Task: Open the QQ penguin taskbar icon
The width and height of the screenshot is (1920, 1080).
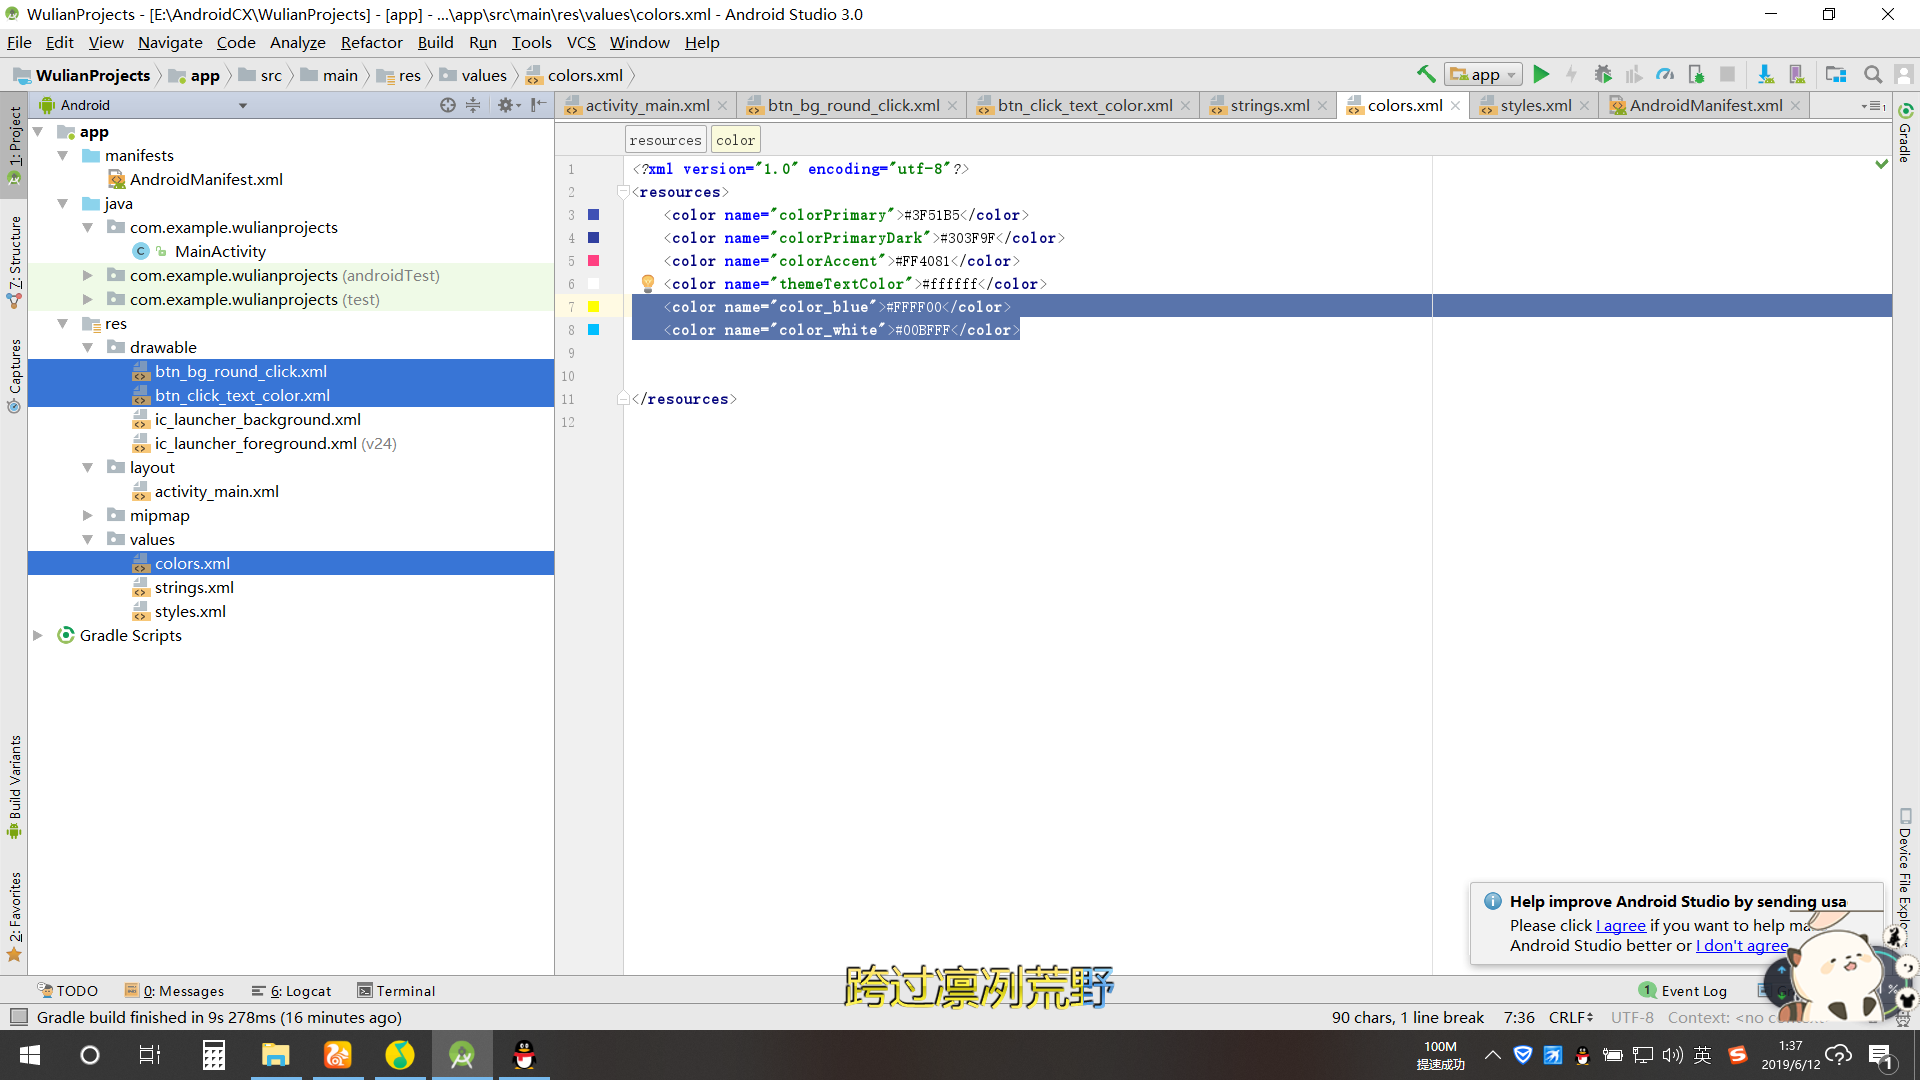Action: 524,1055
